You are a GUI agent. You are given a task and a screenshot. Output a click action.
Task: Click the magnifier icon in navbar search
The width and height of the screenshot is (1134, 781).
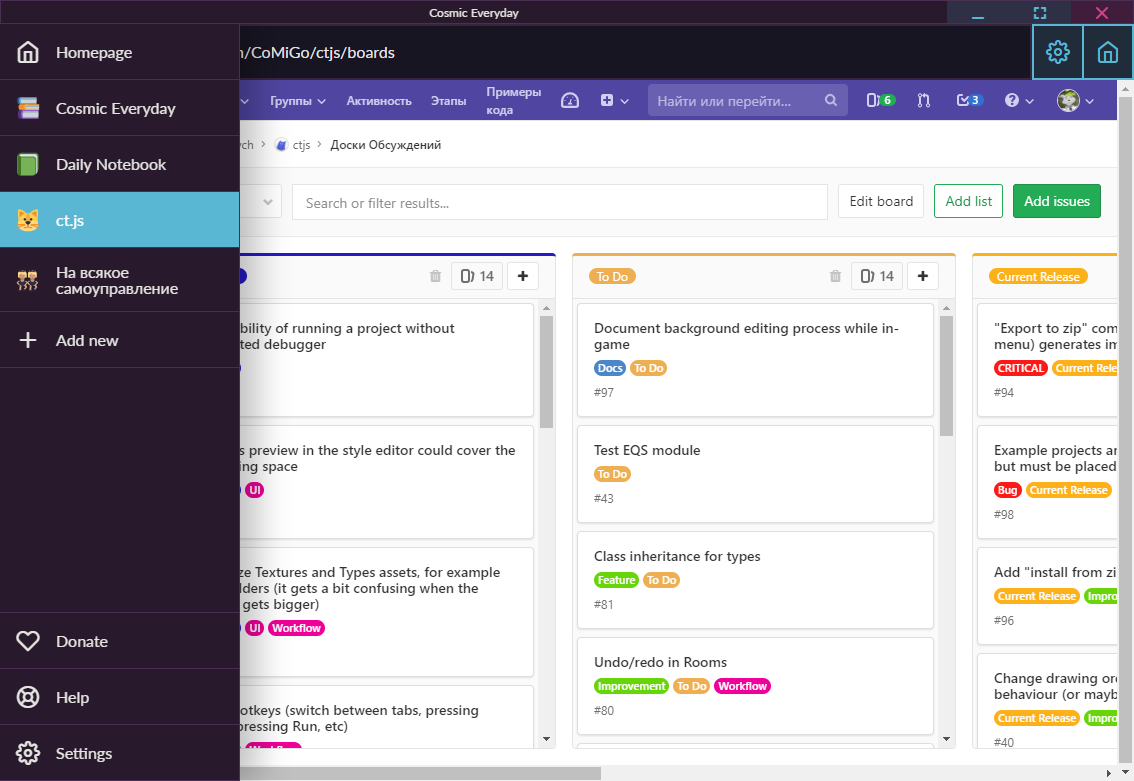[x=831, y=101]
